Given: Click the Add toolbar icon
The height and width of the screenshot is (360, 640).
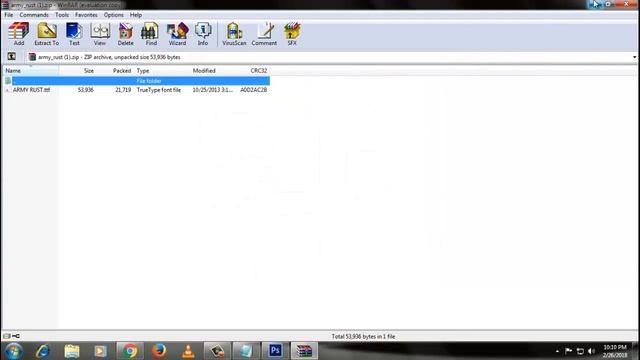Looking at the screenshot, I should (x=19, y=34).
